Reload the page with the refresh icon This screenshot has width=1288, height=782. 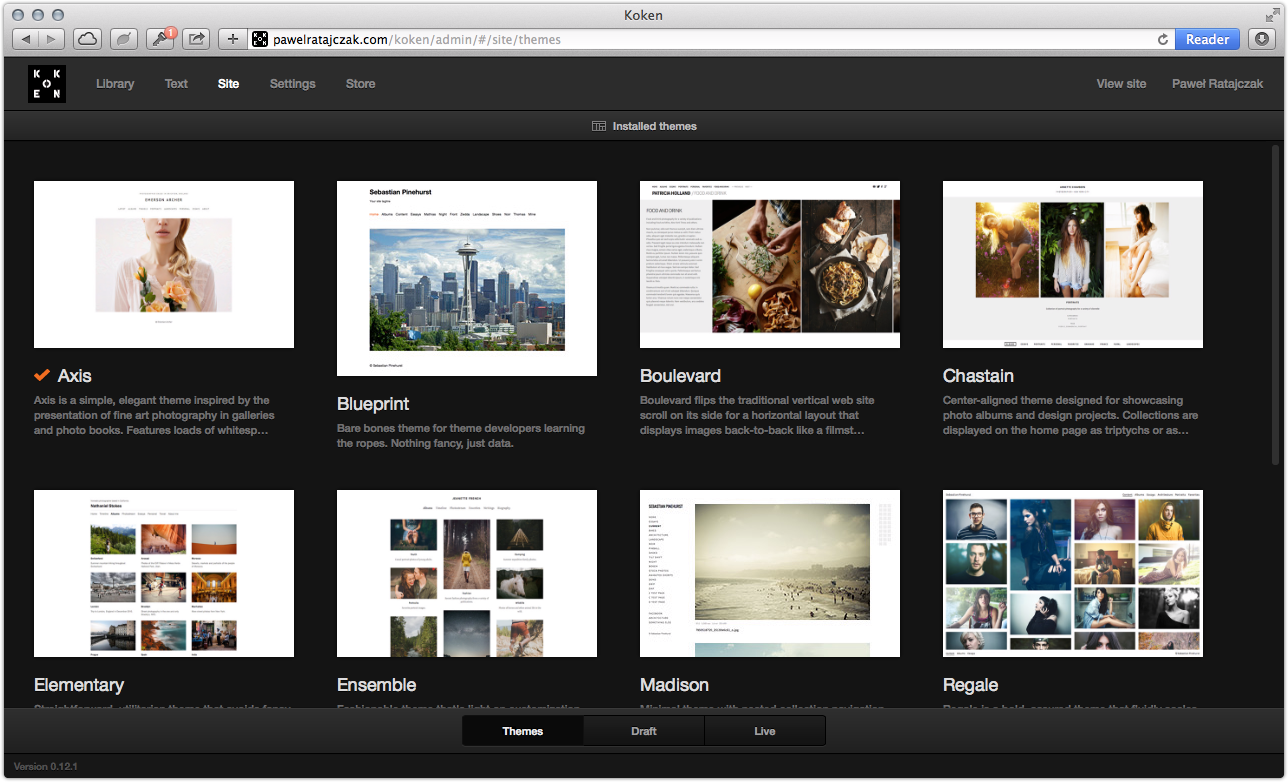[1163, 40]
